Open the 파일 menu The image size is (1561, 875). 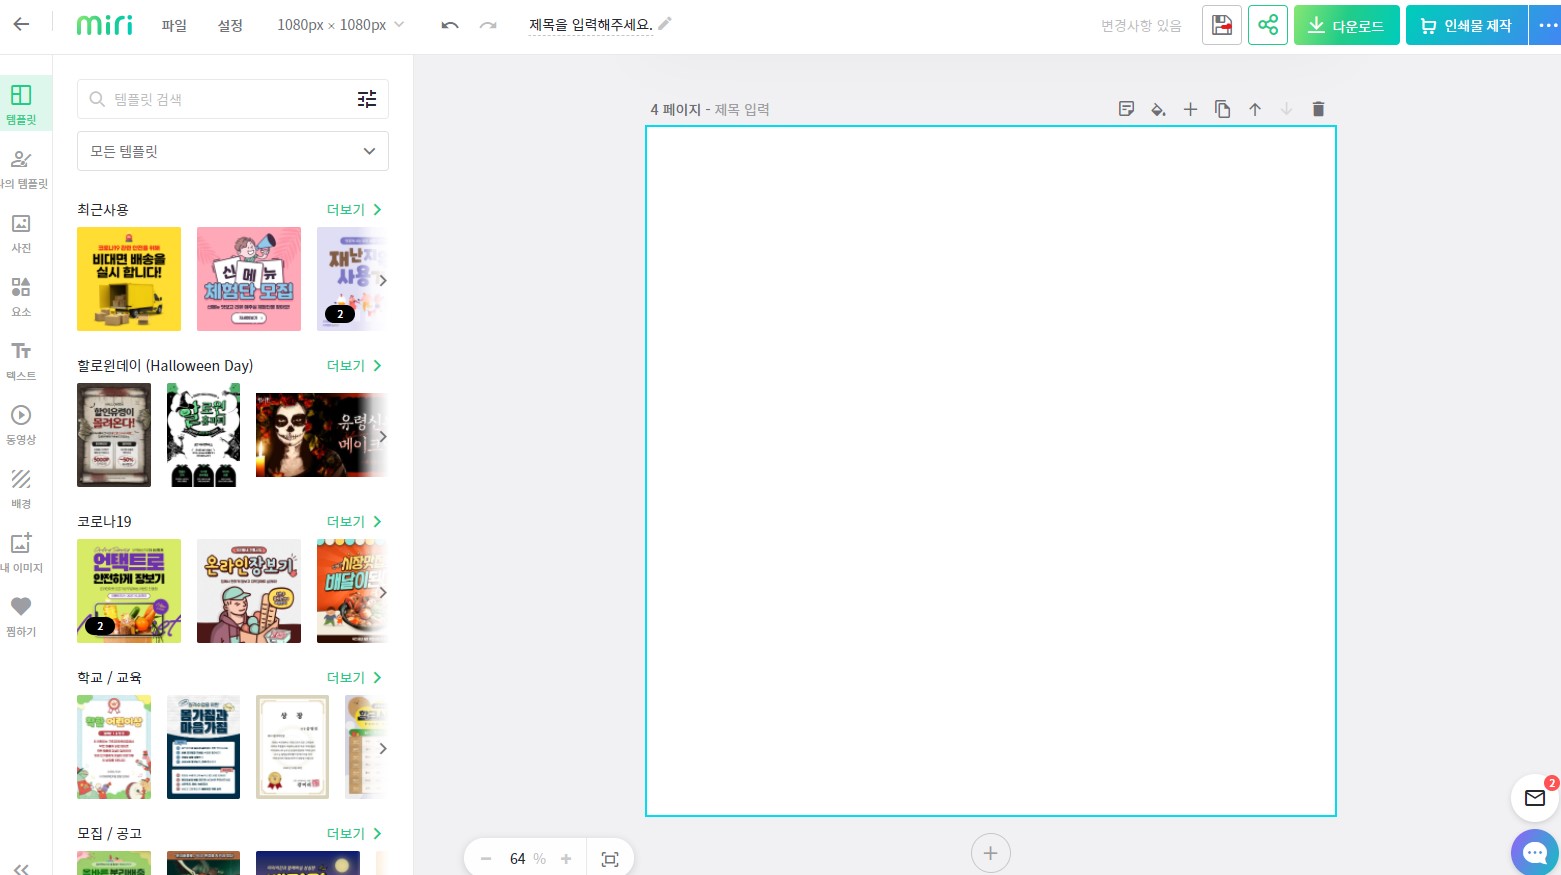click(174, 25)
